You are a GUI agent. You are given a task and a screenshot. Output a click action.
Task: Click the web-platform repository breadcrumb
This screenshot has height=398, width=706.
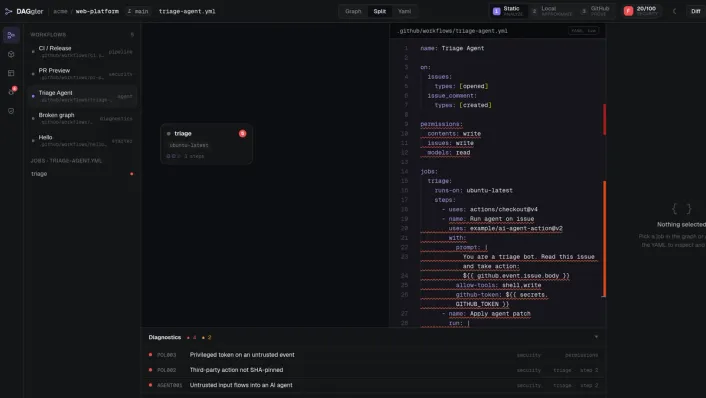[97, 11]
